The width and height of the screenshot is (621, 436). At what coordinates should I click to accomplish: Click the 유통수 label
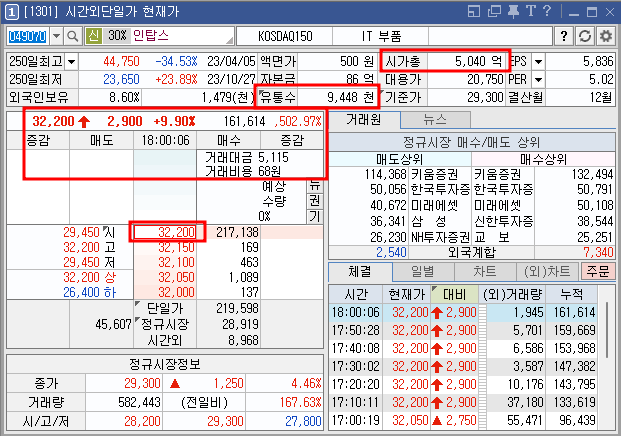tap(278, 97)
